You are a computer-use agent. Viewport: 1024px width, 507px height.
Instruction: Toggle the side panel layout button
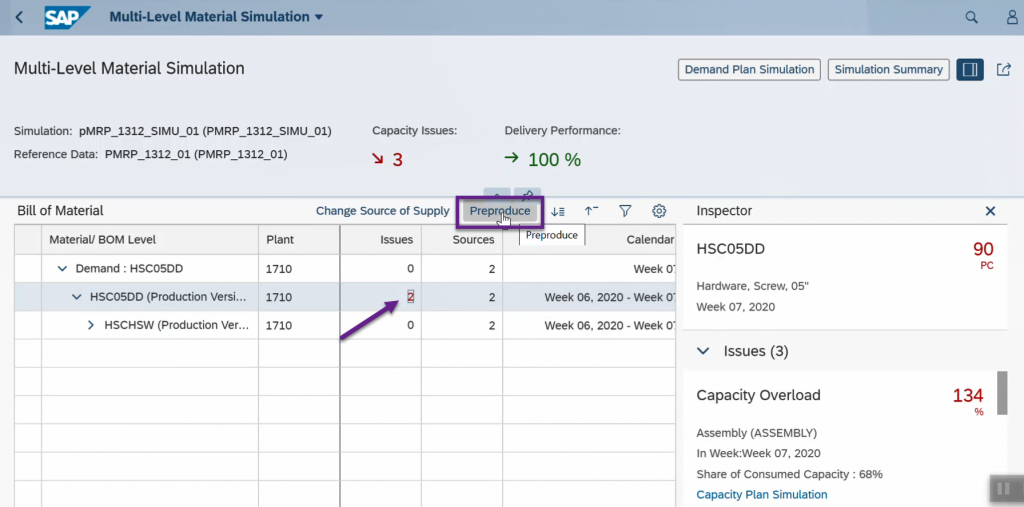point(970,69)
